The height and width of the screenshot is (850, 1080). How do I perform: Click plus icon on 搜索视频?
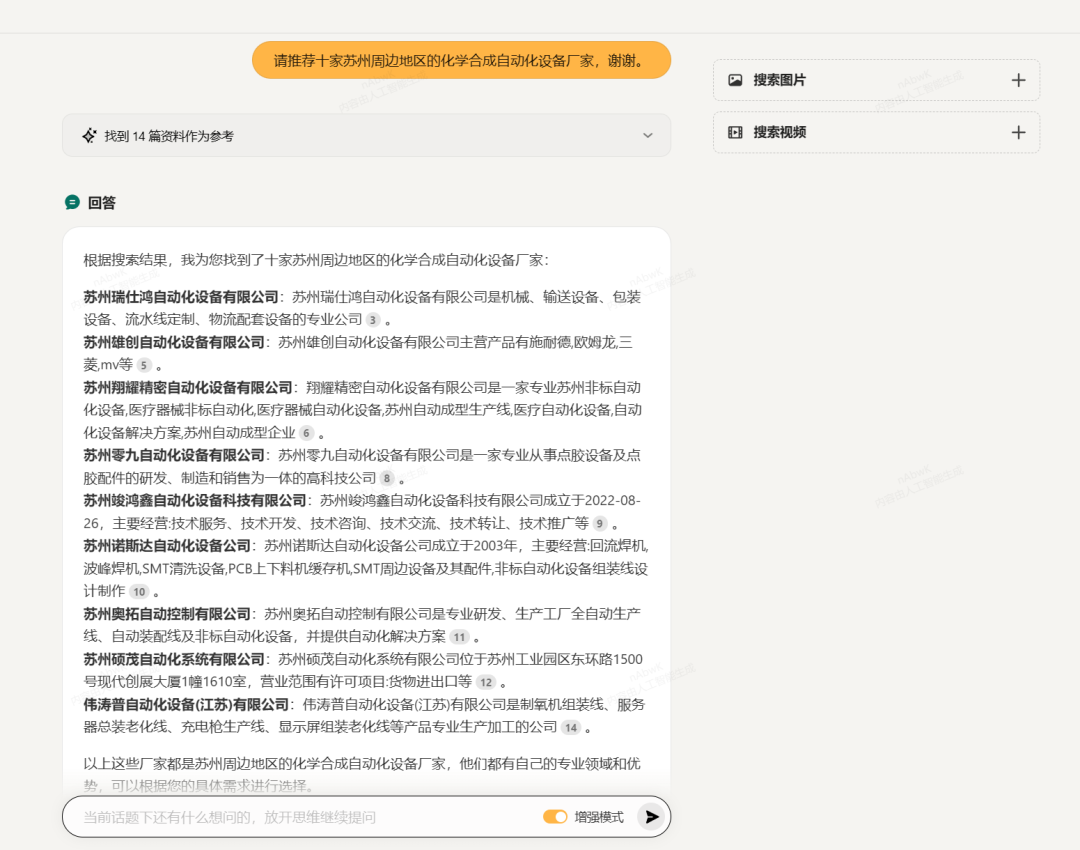1018,132
